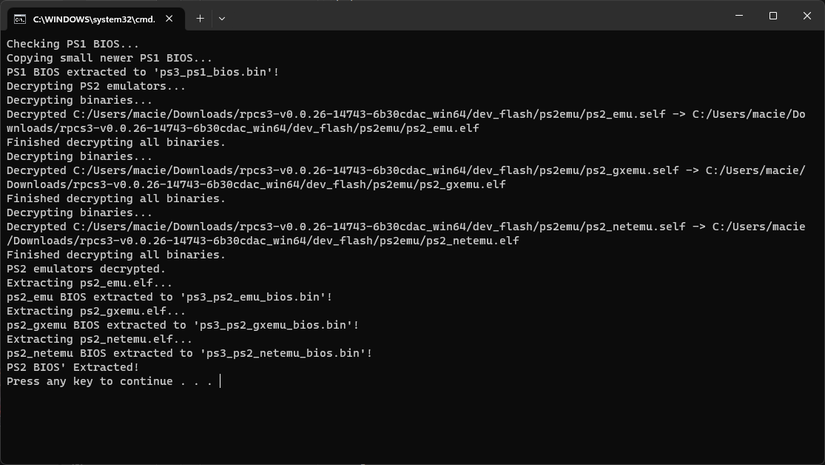Click the 'Checking PS1 BIOS...' line
The height and width of the screenshot is (465, 825).
click(73, 44)
